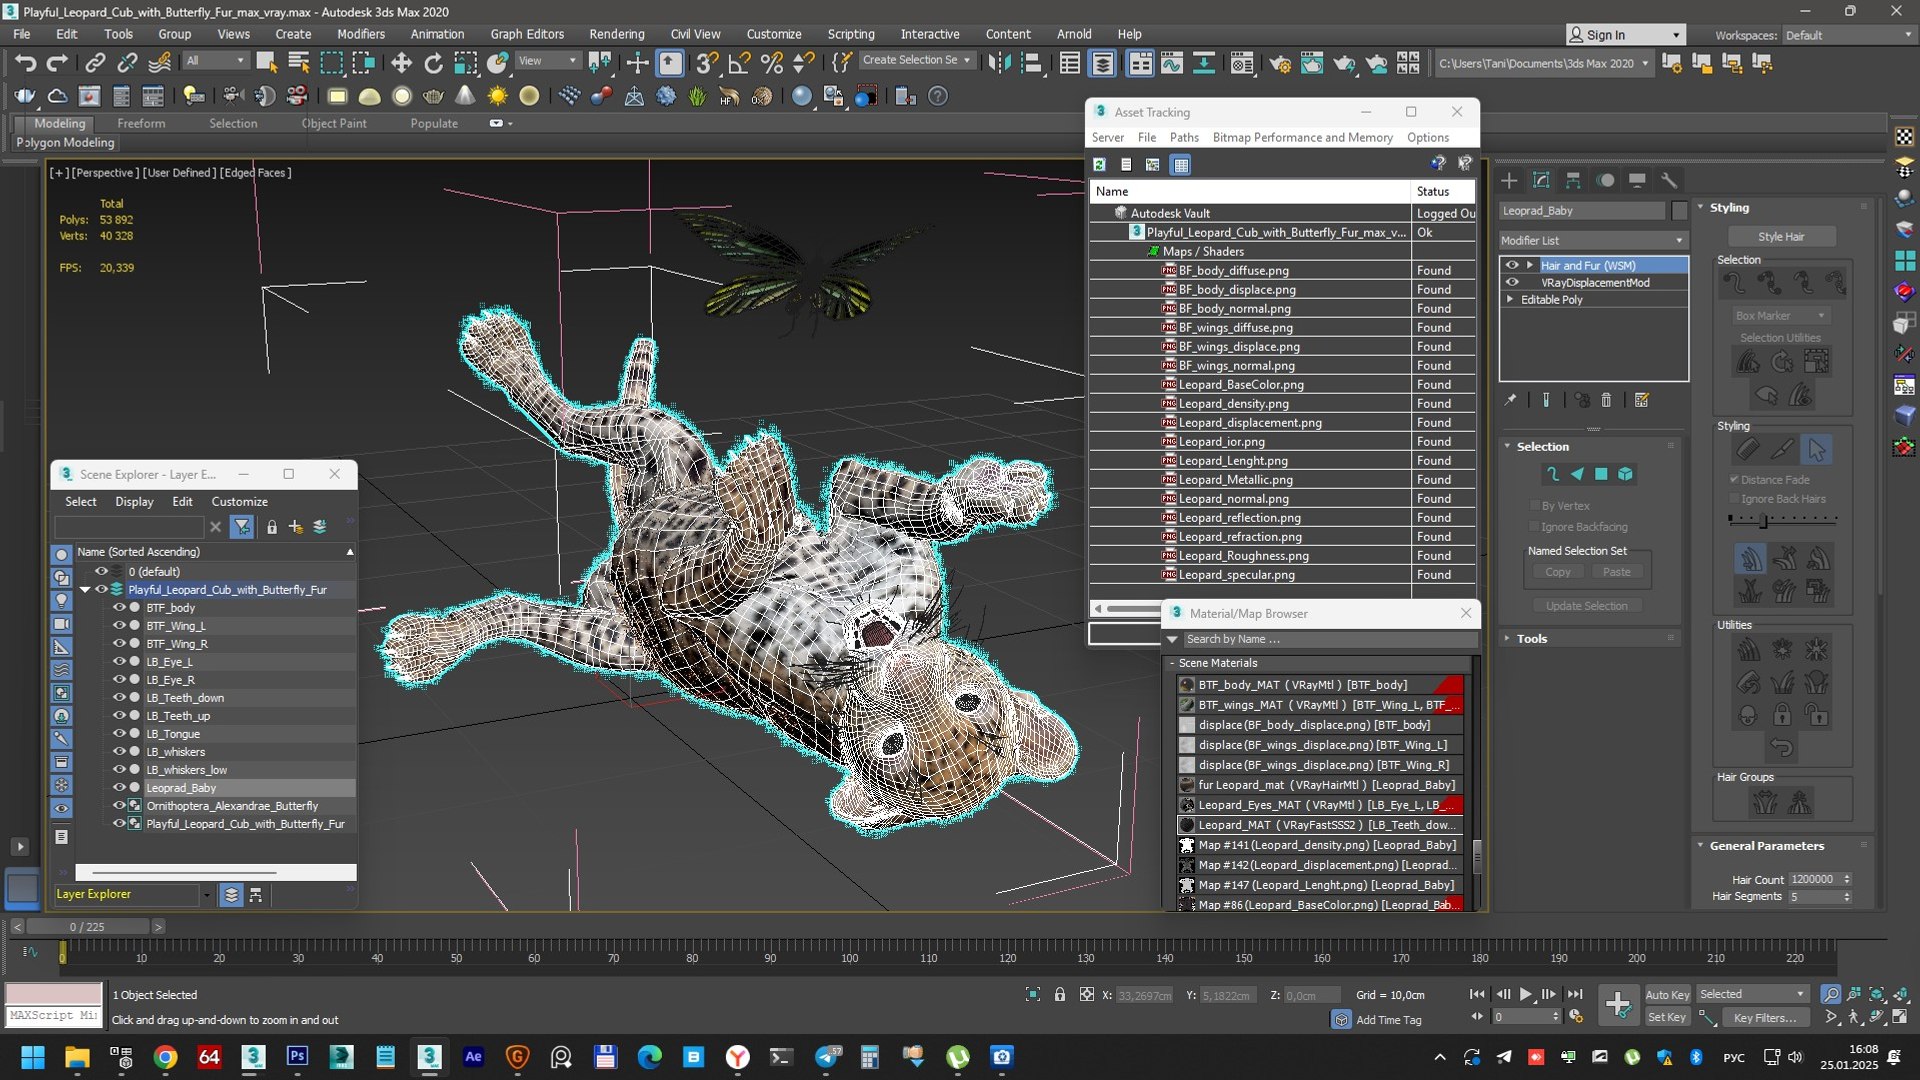Open Chrome from the Windows taskbar
The height and width of the screenshot is (1080, 1920).
[165, 1056]
